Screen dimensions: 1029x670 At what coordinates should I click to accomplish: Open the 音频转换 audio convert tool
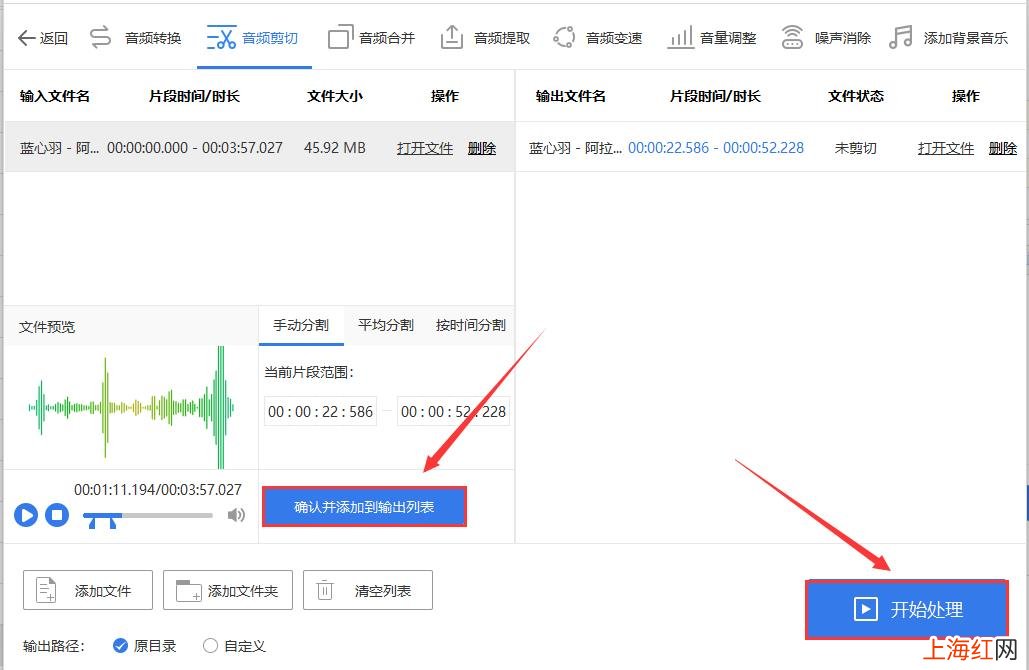[x=135, y=38]
